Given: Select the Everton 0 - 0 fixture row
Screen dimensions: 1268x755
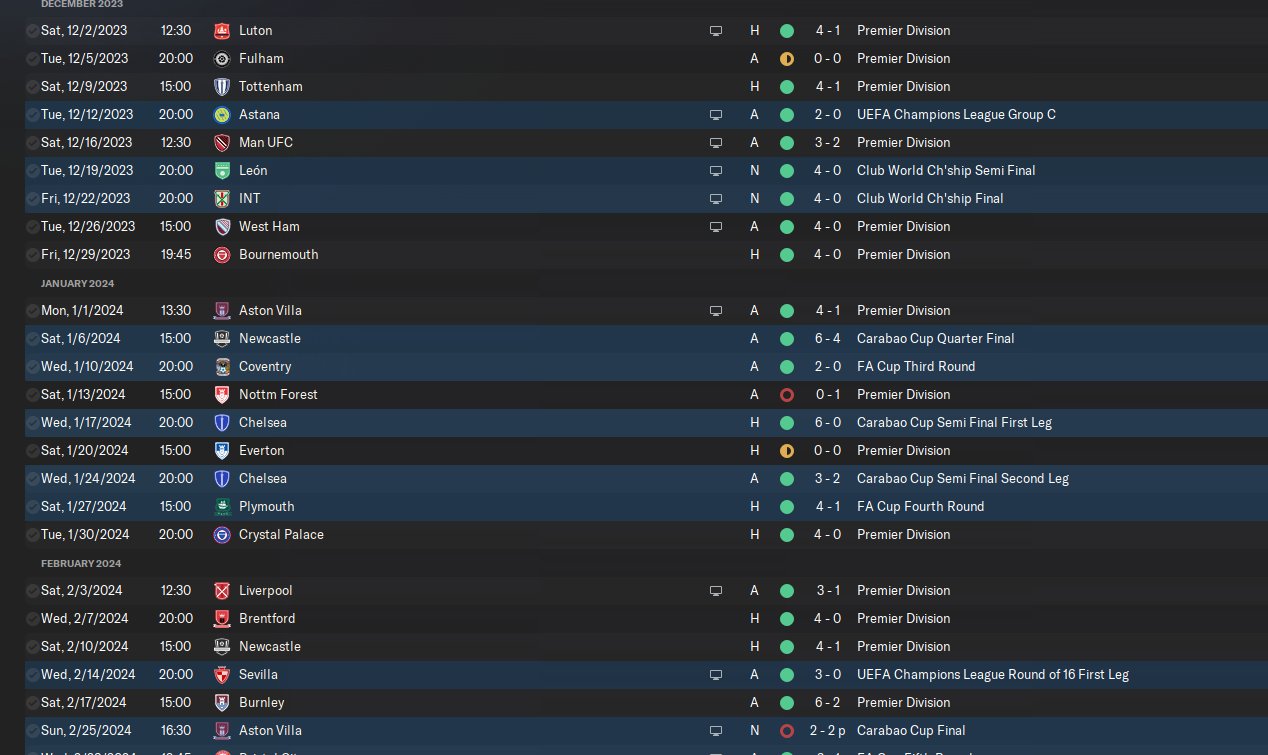Looking at the screenshot, I should point(646,451).
